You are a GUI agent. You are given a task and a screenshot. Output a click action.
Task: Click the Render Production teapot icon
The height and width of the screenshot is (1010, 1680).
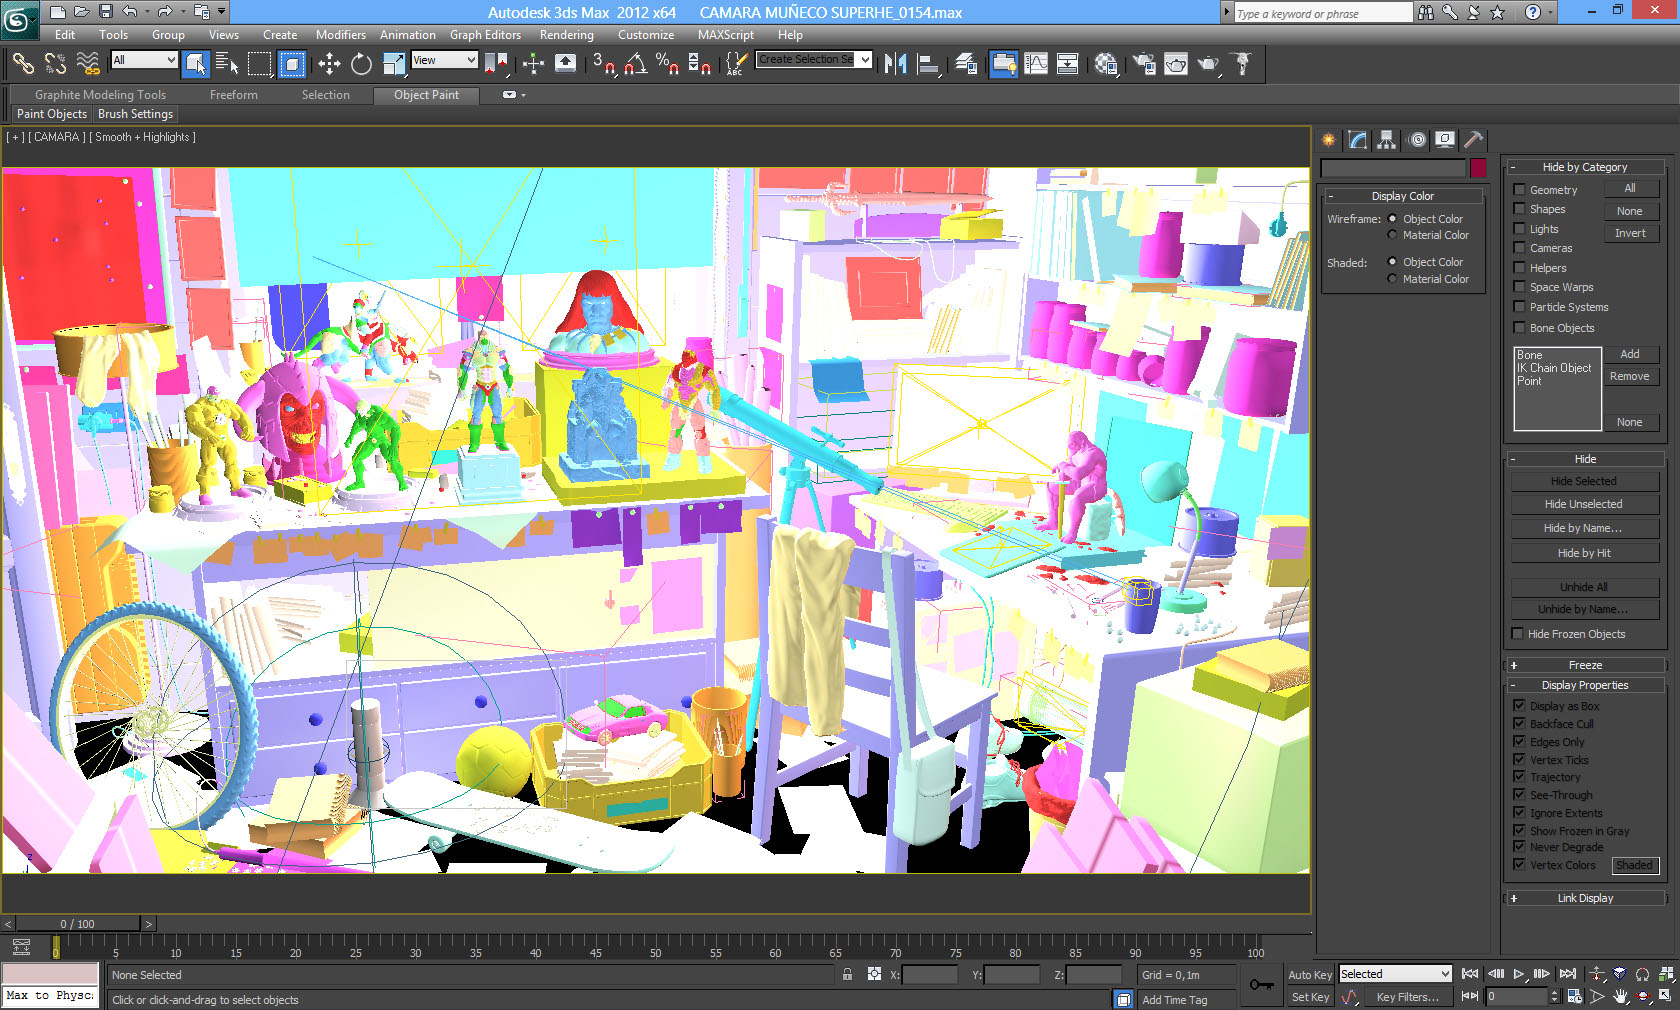[x=1209, y=64]
